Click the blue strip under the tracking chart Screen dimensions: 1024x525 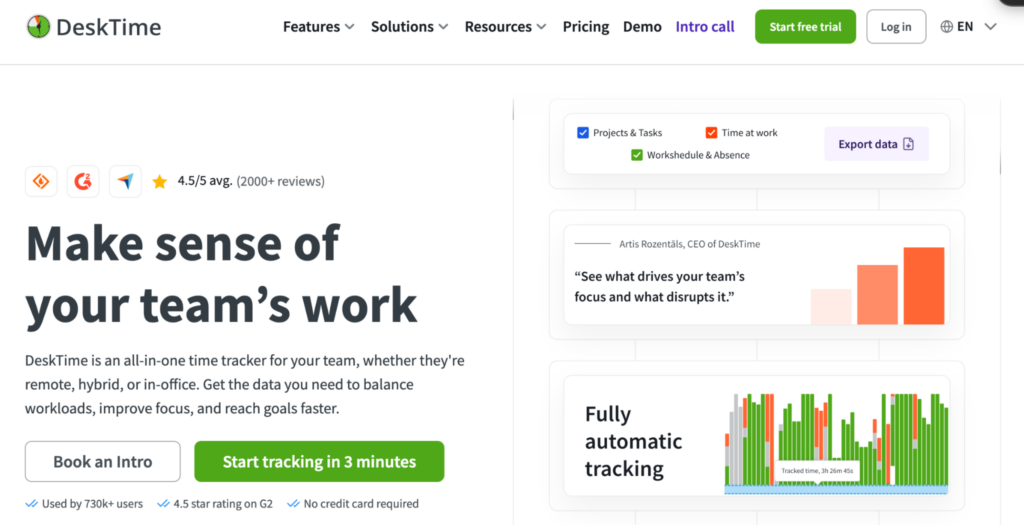tap(837, 490)
